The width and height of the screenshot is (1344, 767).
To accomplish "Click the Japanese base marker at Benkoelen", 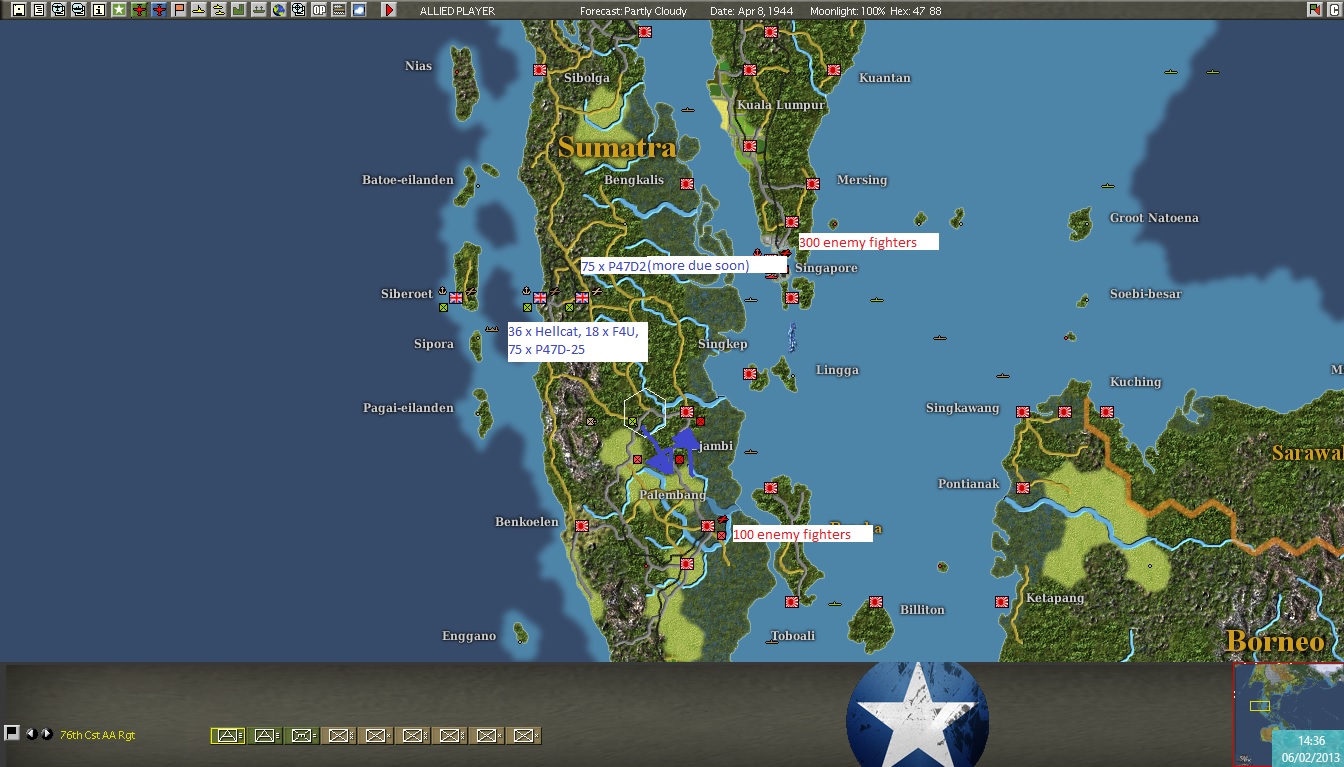I will pyautogui.click(x=582, y=525).
